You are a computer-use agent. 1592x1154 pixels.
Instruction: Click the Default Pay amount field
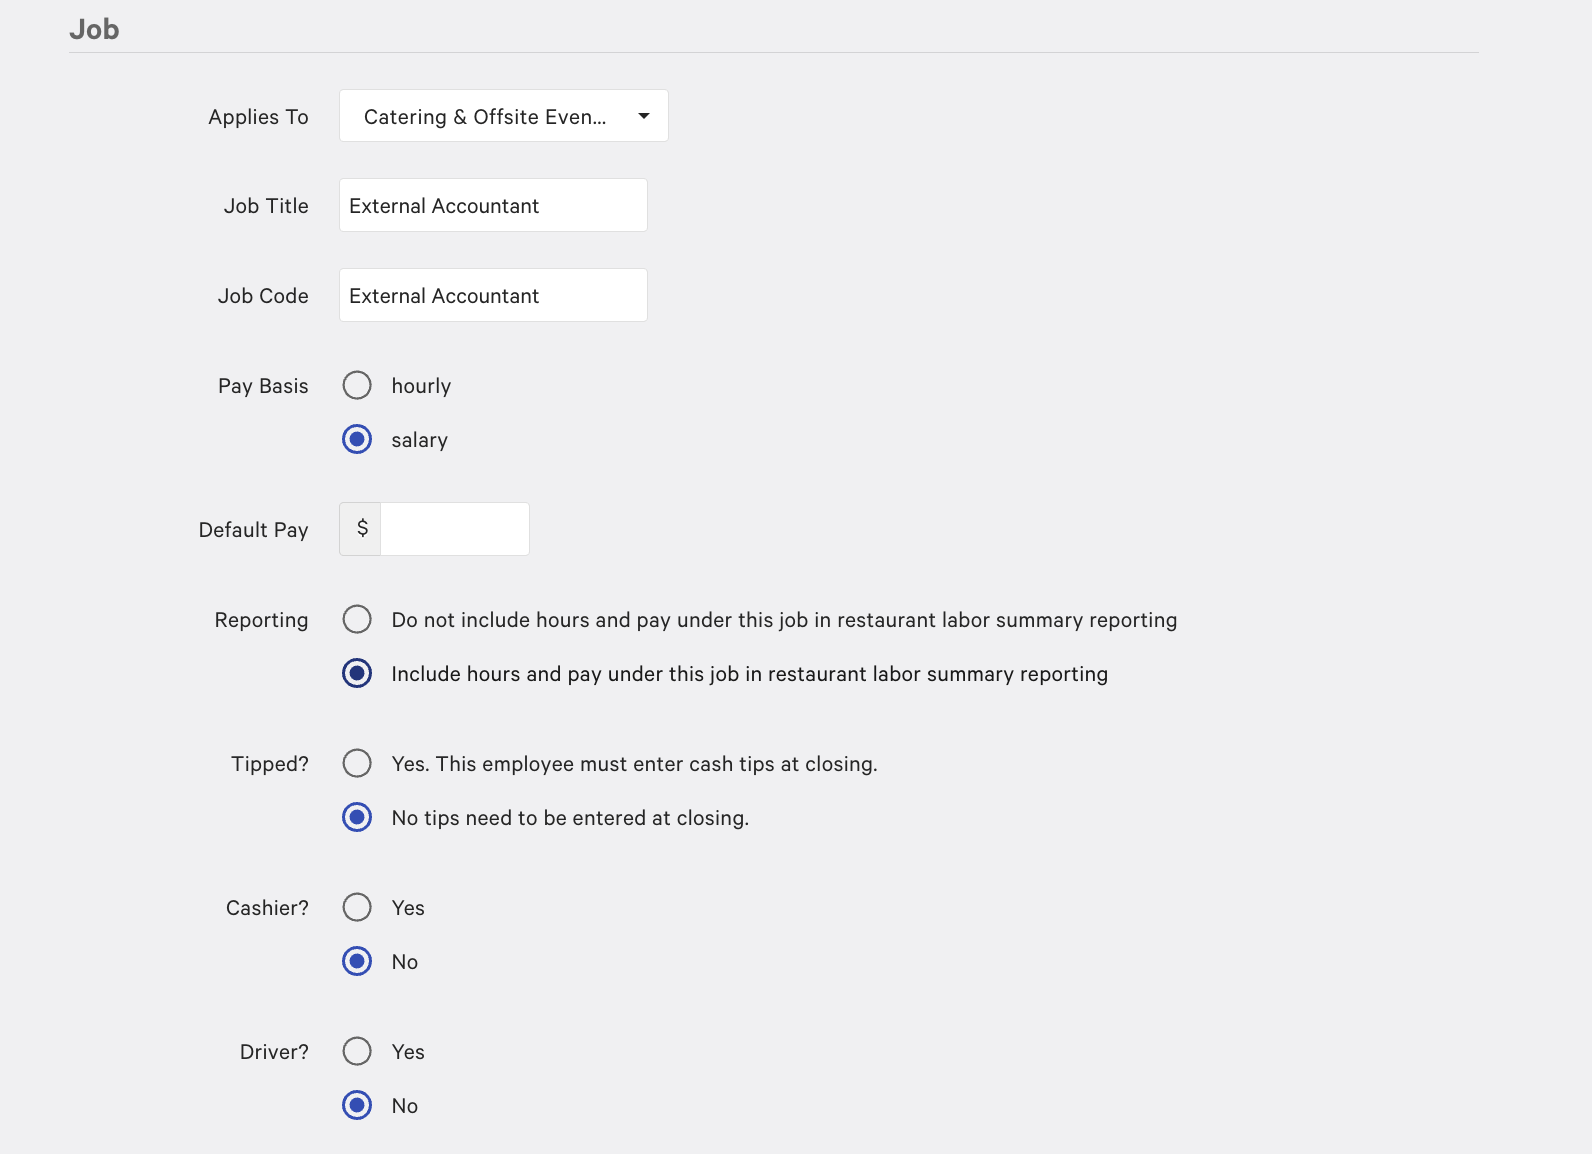tap(455, 529)
